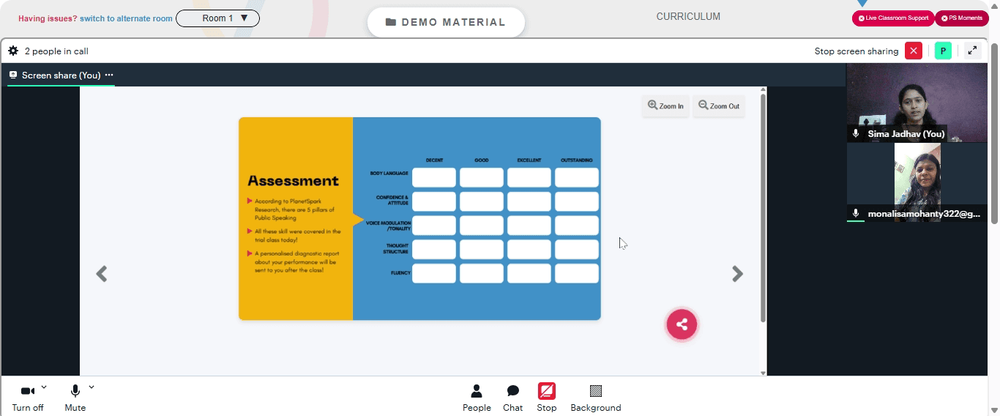Click 2 people in call text

click(56, 51)
